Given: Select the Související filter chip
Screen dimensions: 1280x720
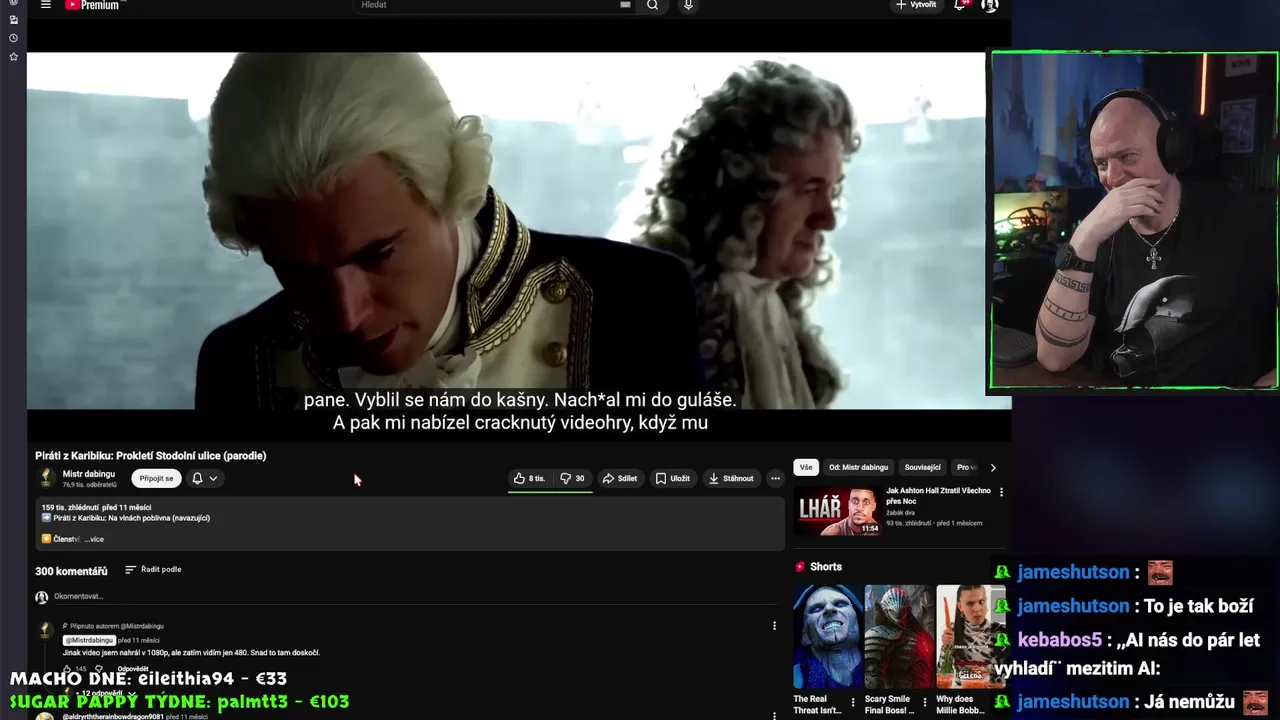Looking at the screenshot, I should (x=922, y=467).
